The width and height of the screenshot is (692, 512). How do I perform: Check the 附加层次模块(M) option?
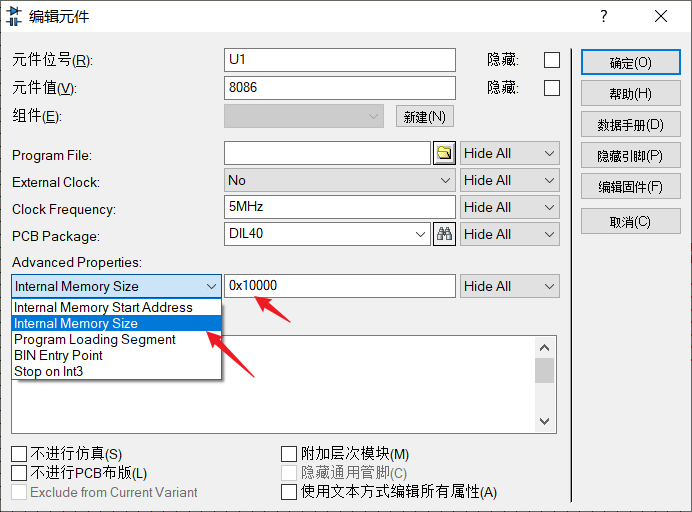point(289,453)
